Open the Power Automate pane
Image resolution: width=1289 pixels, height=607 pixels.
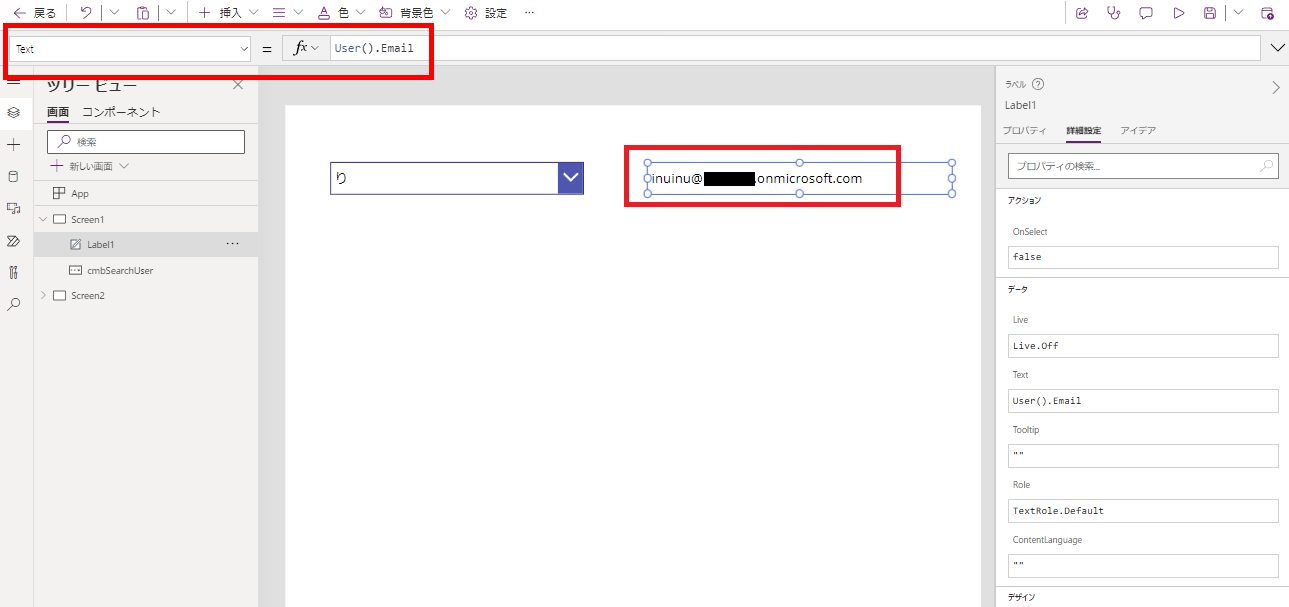point(14,240)
